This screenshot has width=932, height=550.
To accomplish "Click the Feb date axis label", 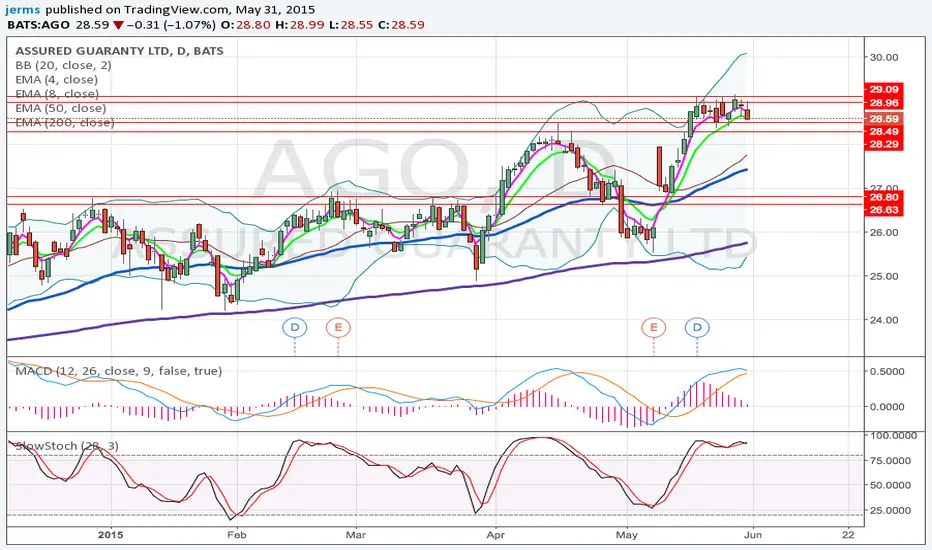I will (x=236, y=535).
